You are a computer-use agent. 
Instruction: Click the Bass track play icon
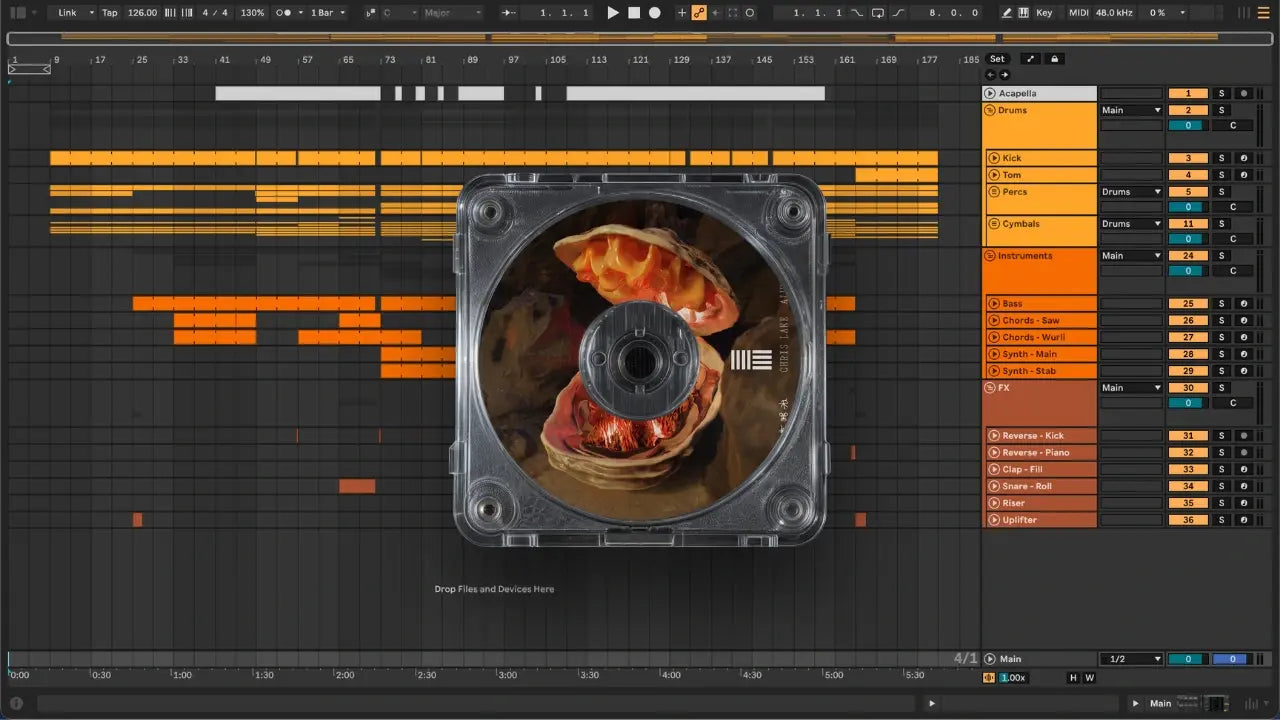(994, 304)
